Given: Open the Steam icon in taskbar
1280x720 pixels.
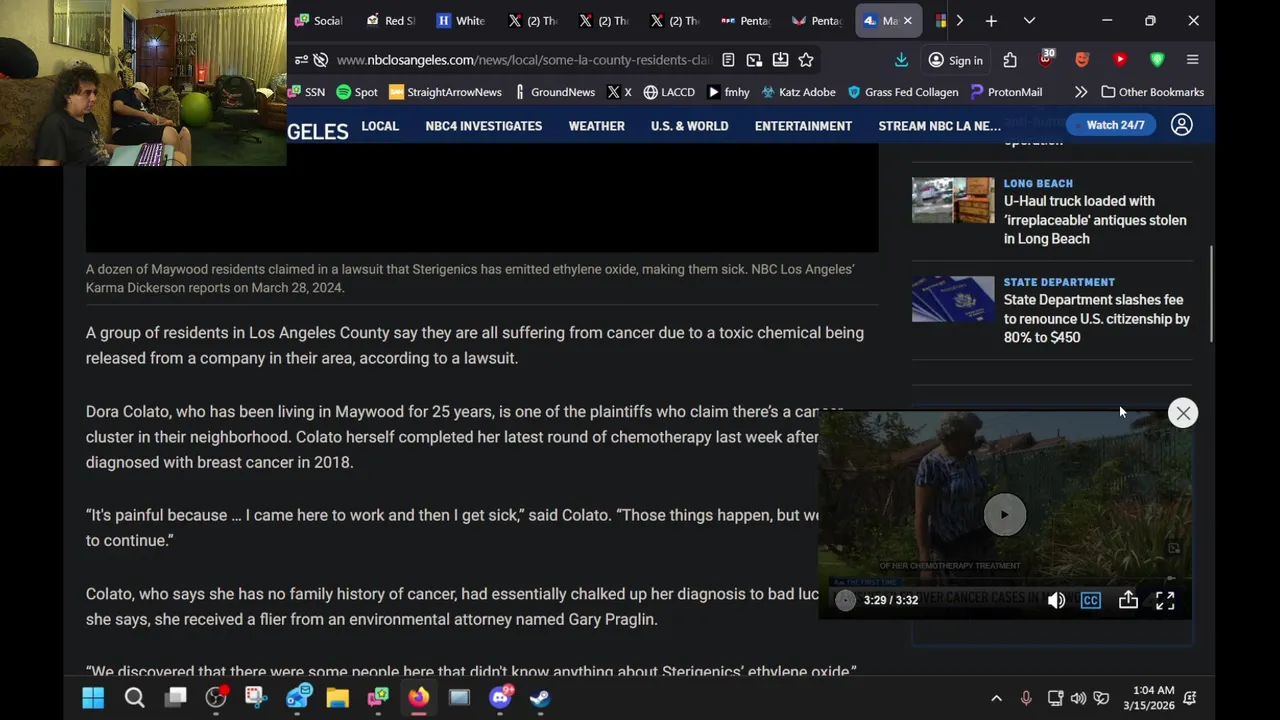Looking at the screenshot, I should (x=540, y=697).
